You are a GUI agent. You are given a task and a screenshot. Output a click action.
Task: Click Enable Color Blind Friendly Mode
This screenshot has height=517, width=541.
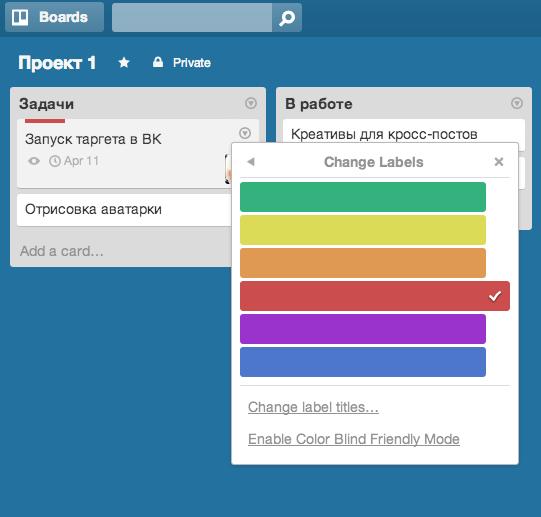(354, 439)
